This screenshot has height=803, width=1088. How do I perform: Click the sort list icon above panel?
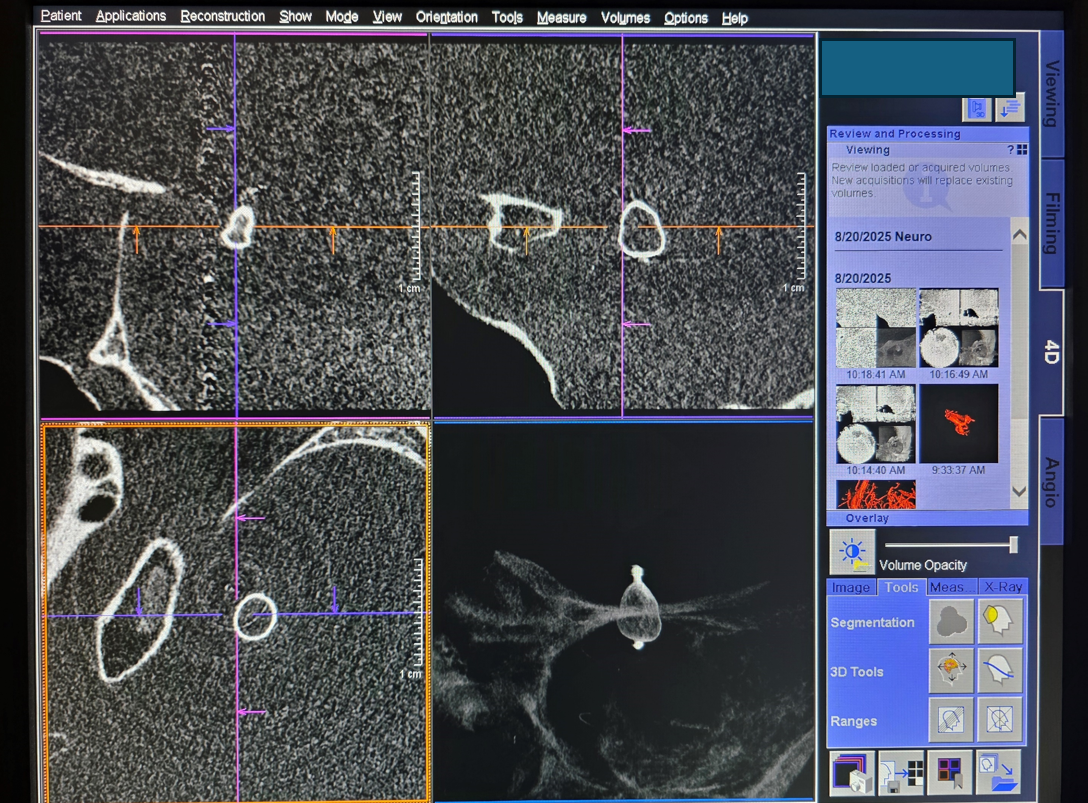[x=1009, y=108]
